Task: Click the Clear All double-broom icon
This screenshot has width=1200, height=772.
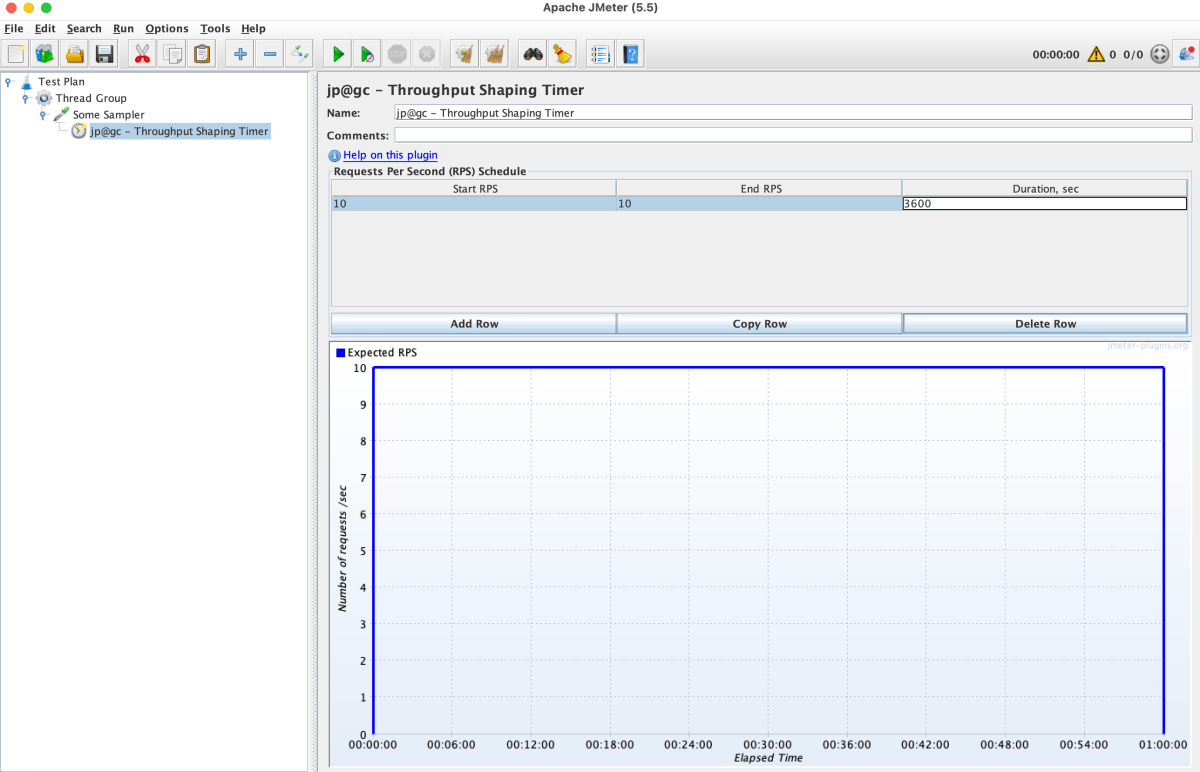Action: click(x=494, y=54)
